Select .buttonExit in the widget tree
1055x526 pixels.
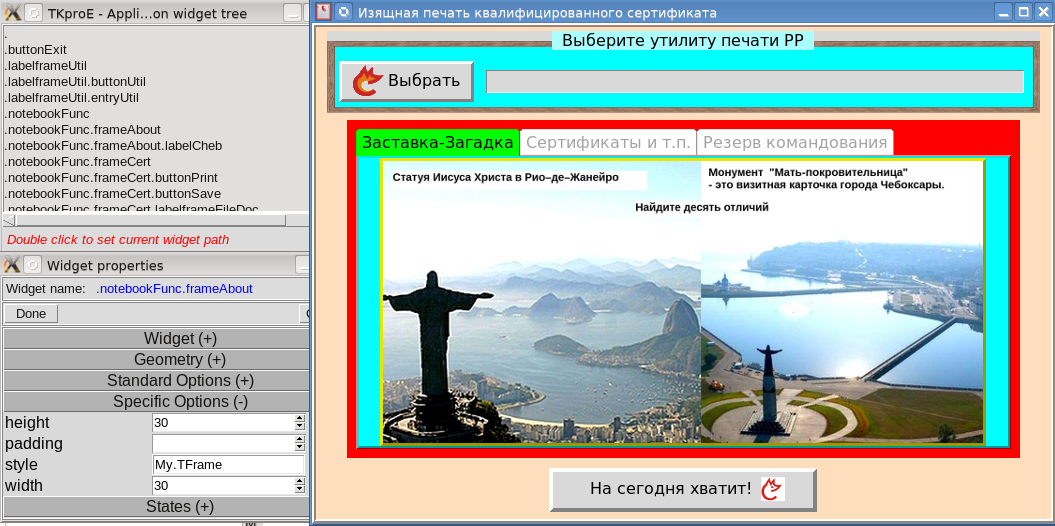(36, 50)
